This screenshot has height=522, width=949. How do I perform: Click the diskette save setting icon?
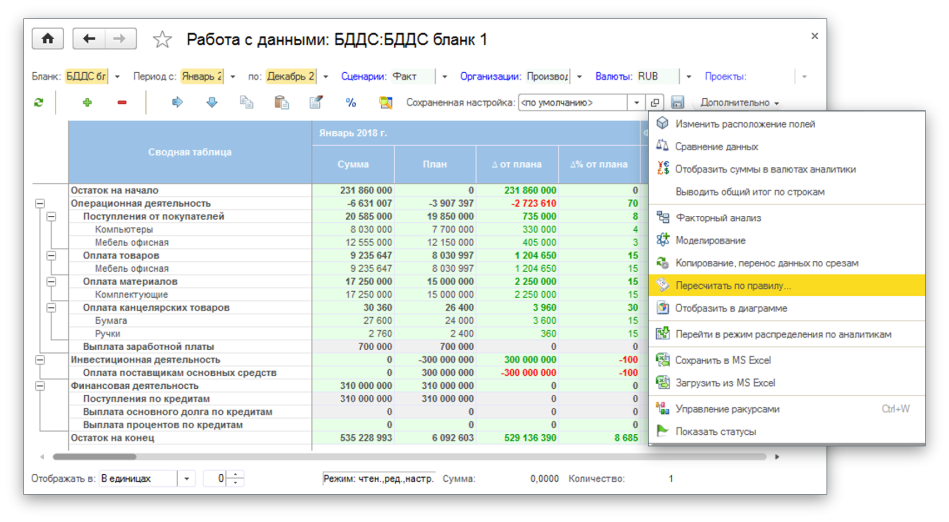point(677,102)
